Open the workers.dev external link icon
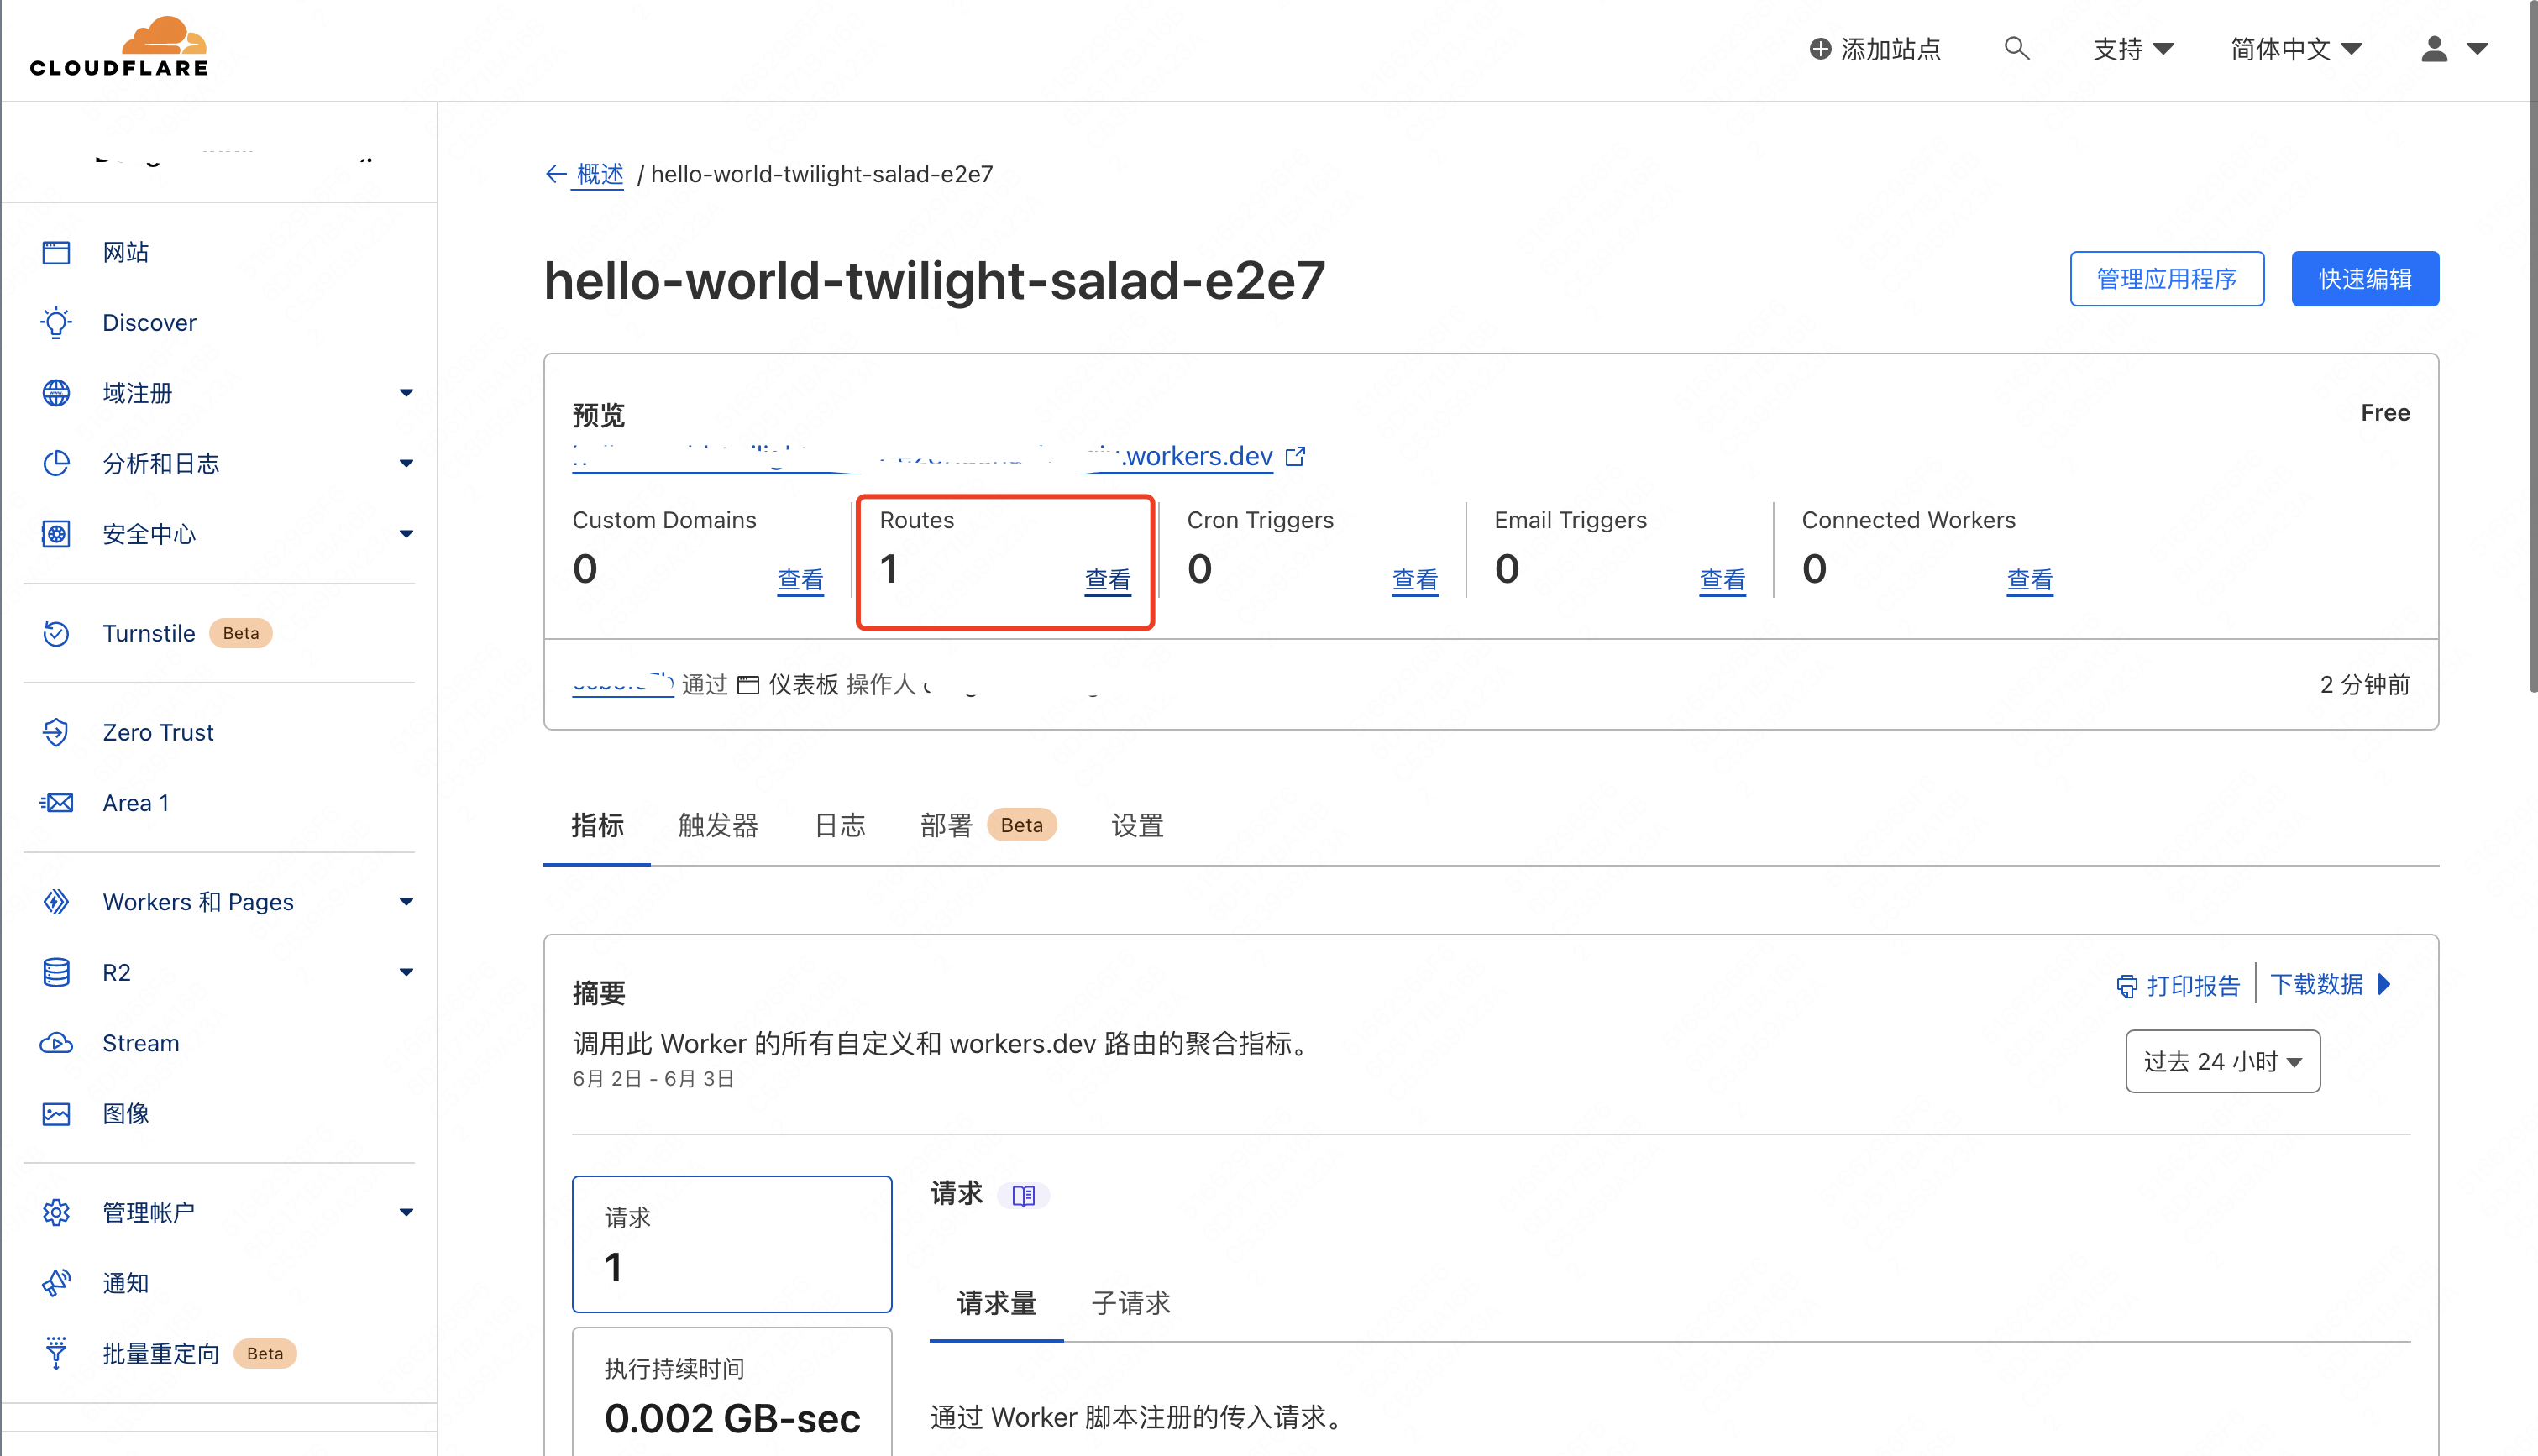Screen dimensions: 2538x1456 point(1295,456)
